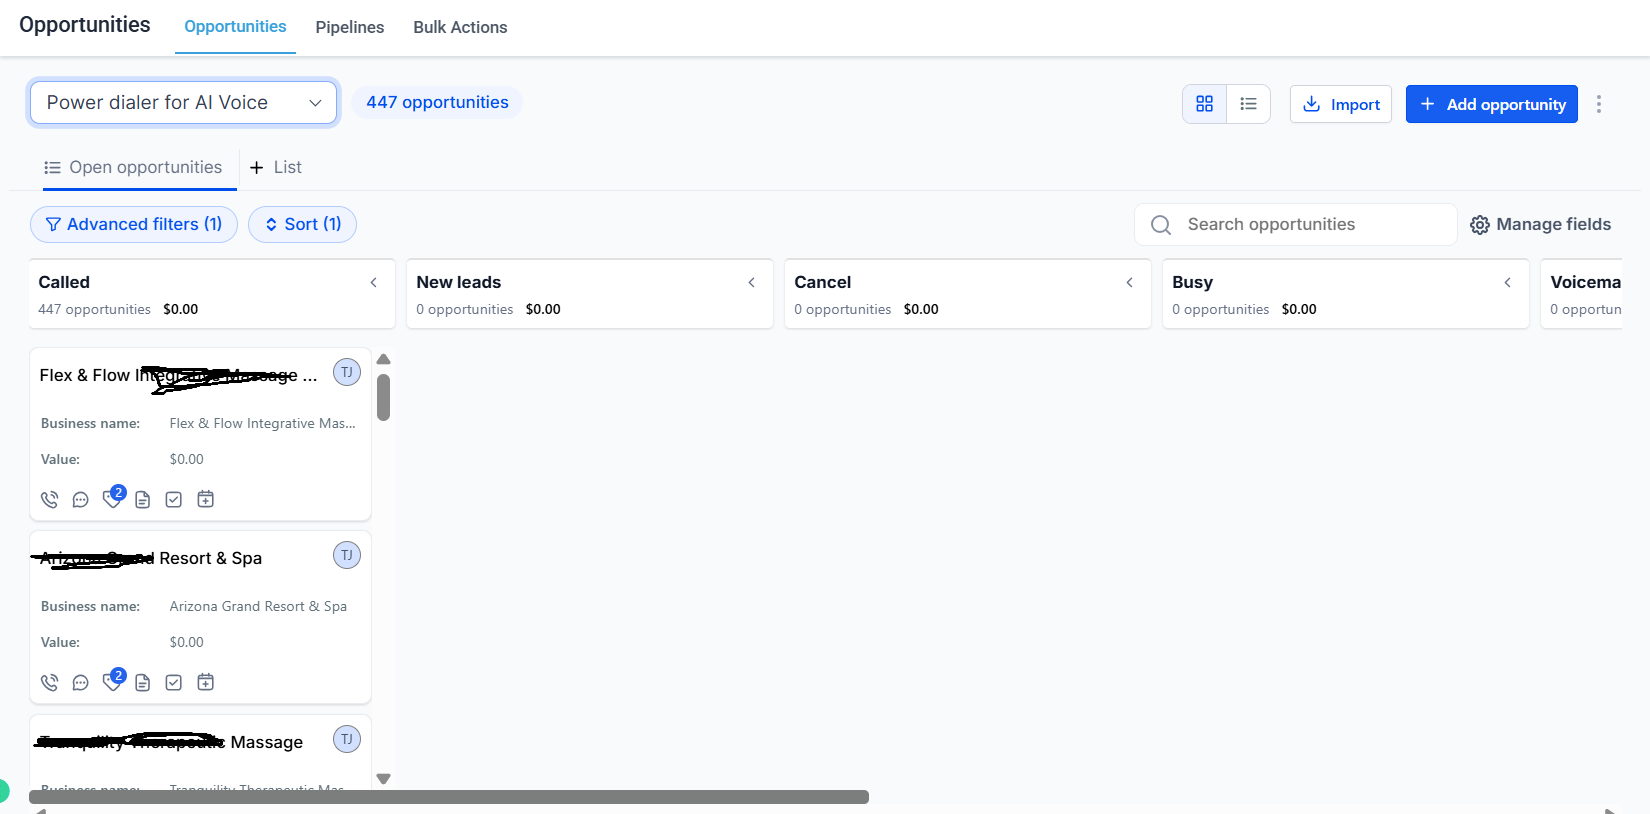Click the Called column vertical scrollbar thumb
This screenshot has width=1650, height=814.
coord(383,397)
